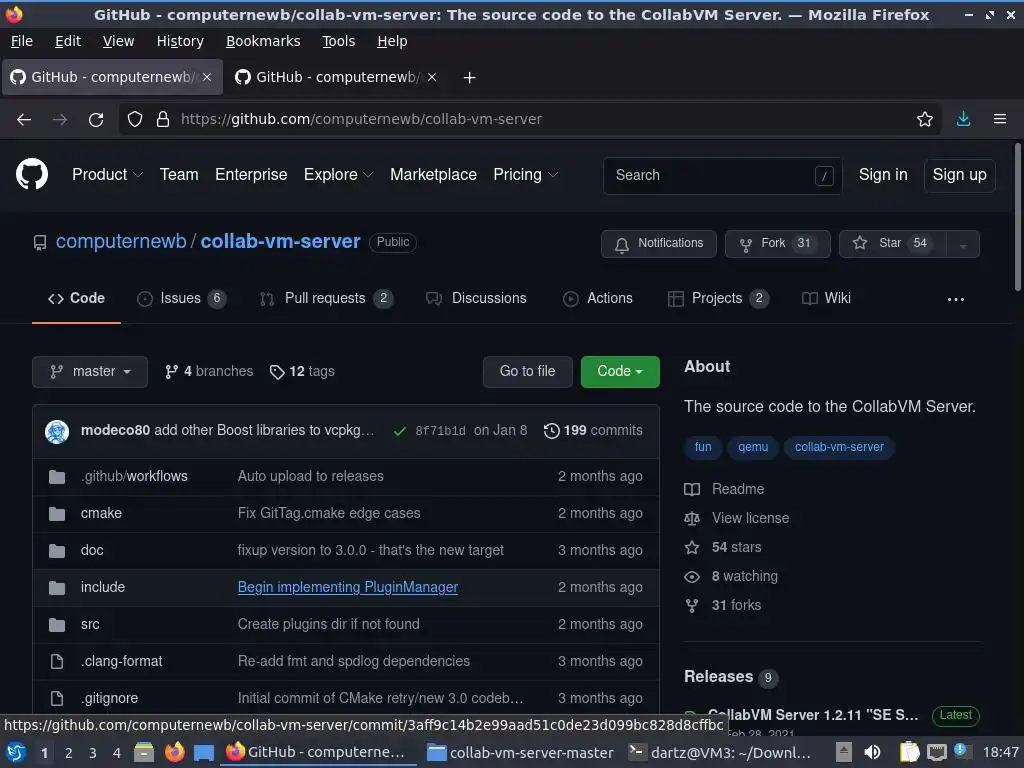Click the GitHub Search field

[722, 176]
